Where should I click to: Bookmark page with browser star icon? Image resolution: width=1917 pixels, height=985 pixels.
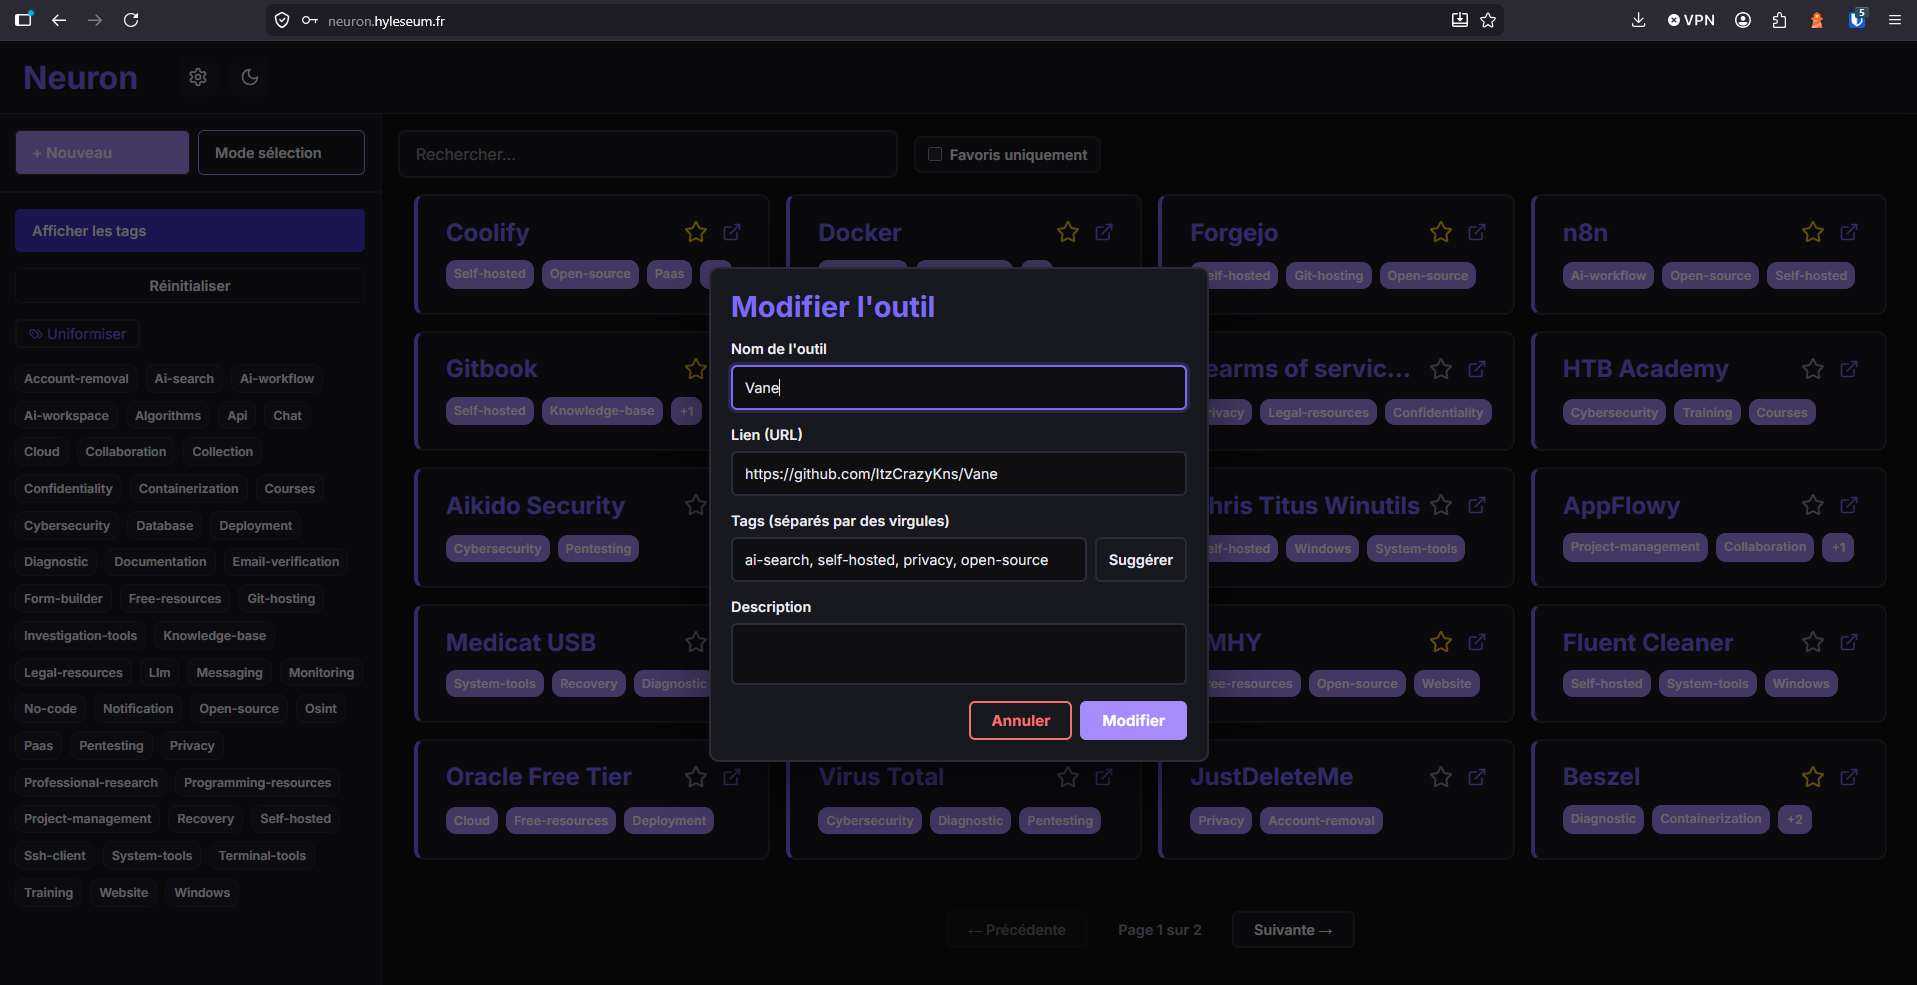pos(1488,20)
